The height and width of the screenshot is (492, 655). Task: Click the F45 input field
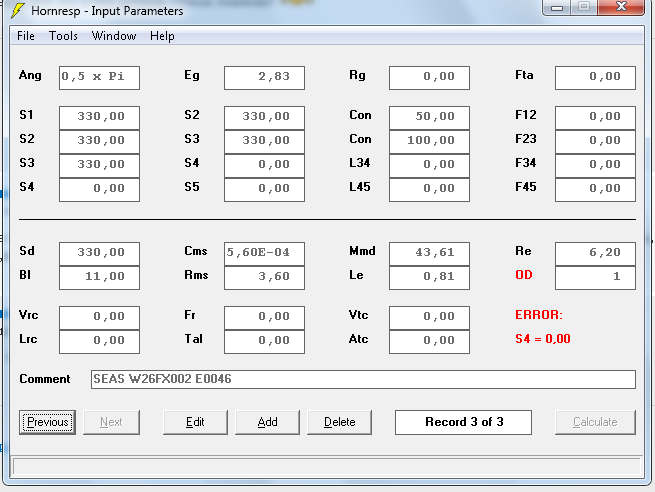pos(595,190)
